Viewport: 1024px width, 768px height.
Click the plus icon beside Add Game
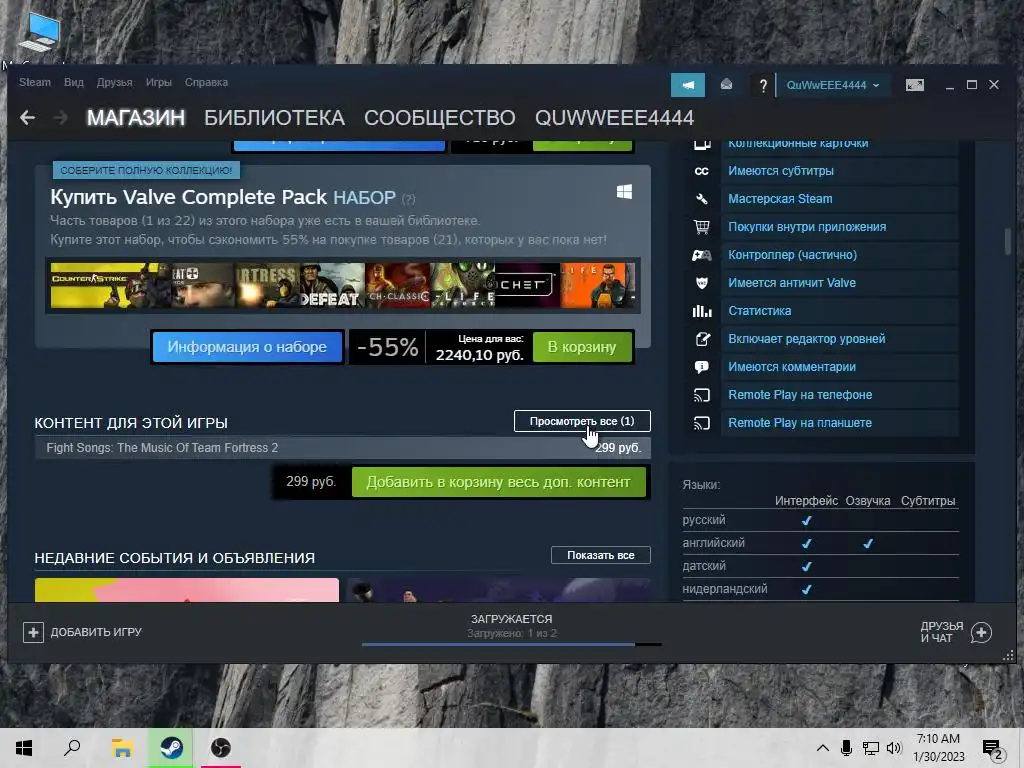[x=33, y=632]
